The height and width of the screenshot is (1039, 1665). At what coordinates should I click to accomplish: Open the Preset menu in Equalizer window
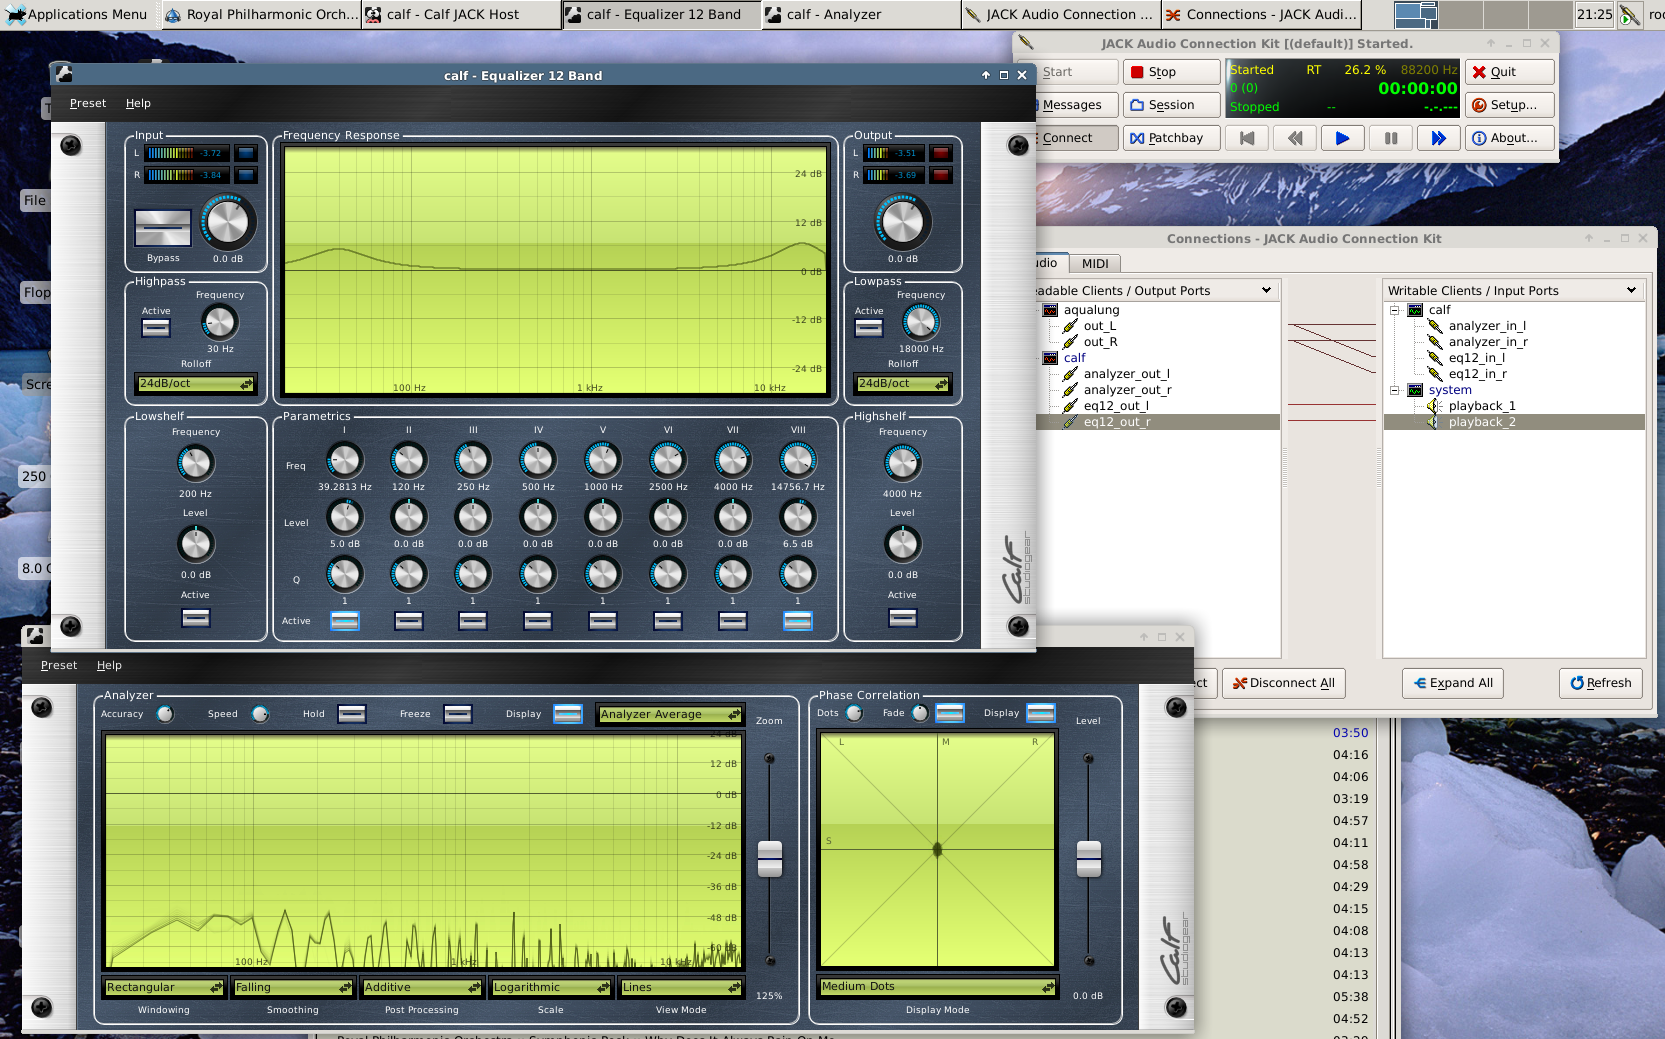coord(87,103)
